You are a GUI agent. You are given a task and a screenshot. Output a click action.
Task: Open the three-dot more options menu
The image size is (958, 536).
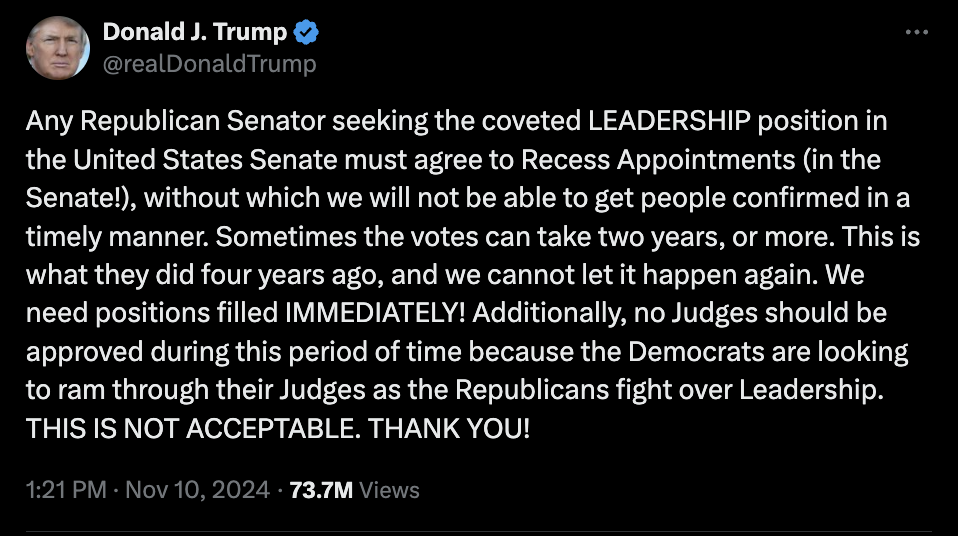click(x=916, y=32)
